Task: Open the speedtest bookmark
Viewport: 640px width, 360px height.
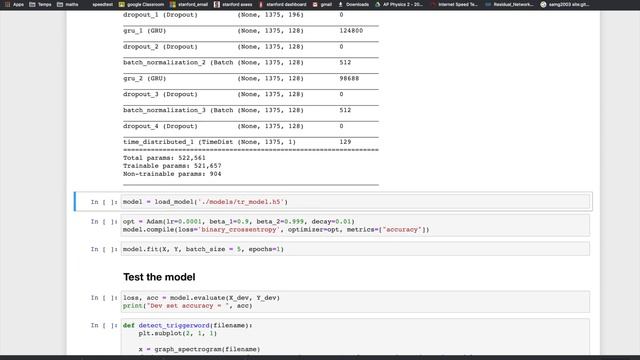Action: pos(102,4)
